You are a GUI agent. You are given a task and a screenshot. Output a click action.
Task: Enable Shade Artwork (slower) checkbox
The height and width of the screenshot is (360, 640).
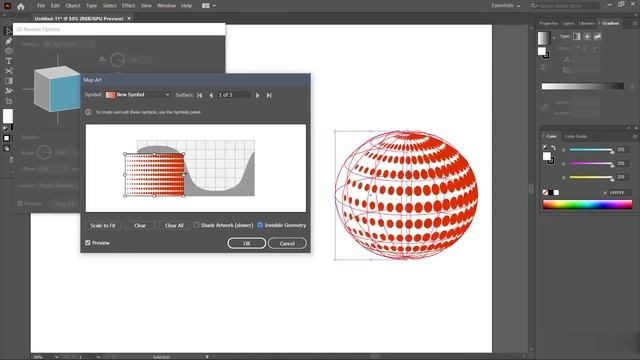coord(196,225)
